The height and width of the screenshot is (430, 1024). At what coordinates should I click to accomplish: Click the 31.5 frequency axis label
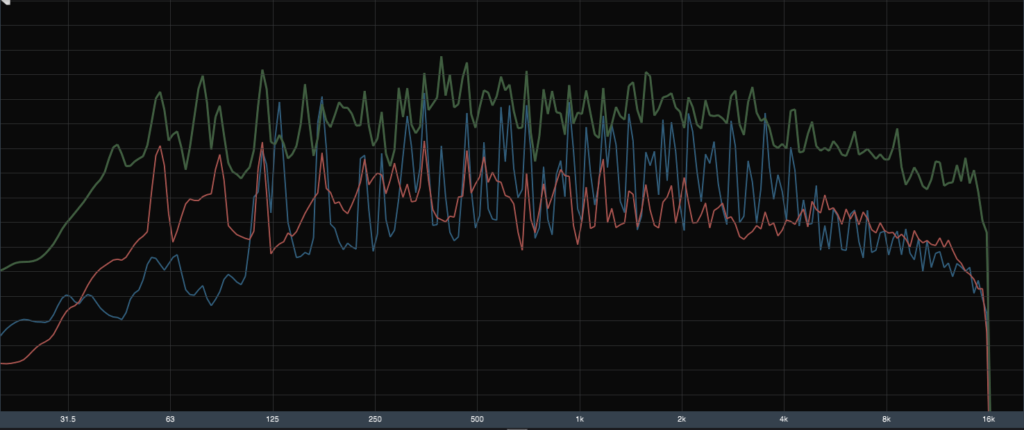tap(68, 419)
